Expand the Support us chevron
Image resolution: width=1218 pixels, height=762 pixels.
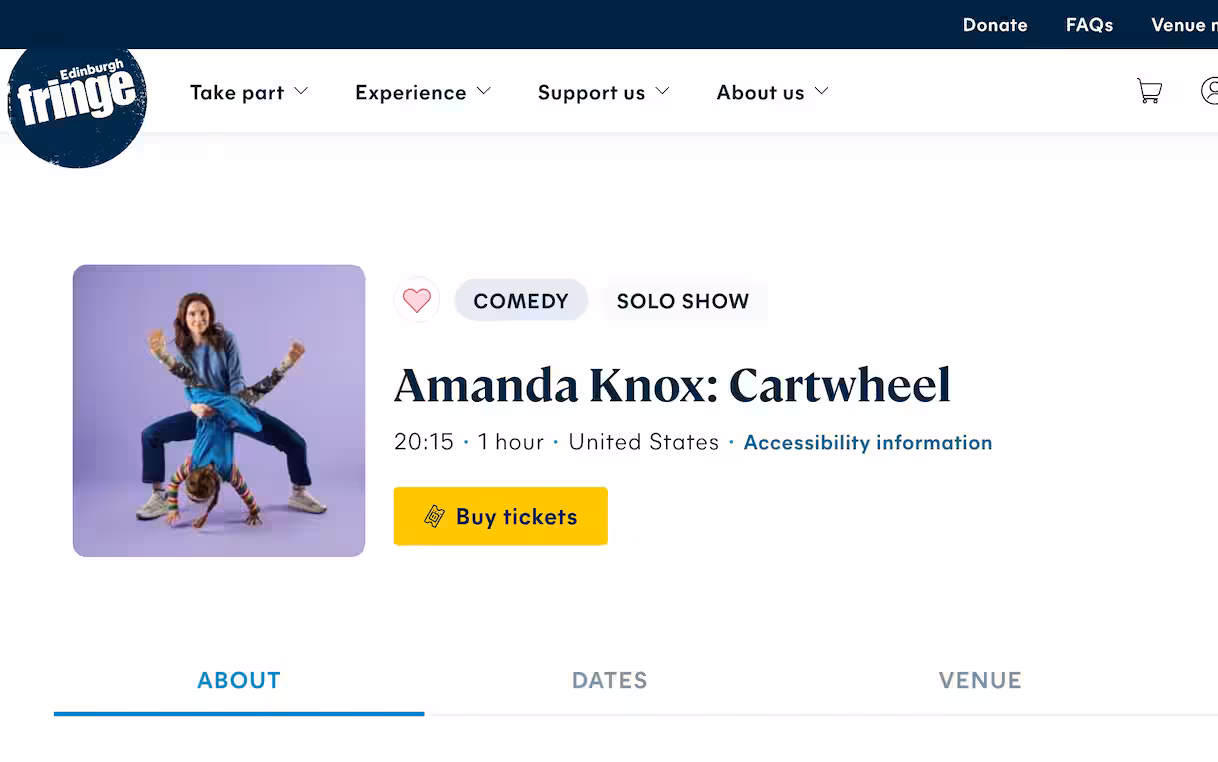662,91
